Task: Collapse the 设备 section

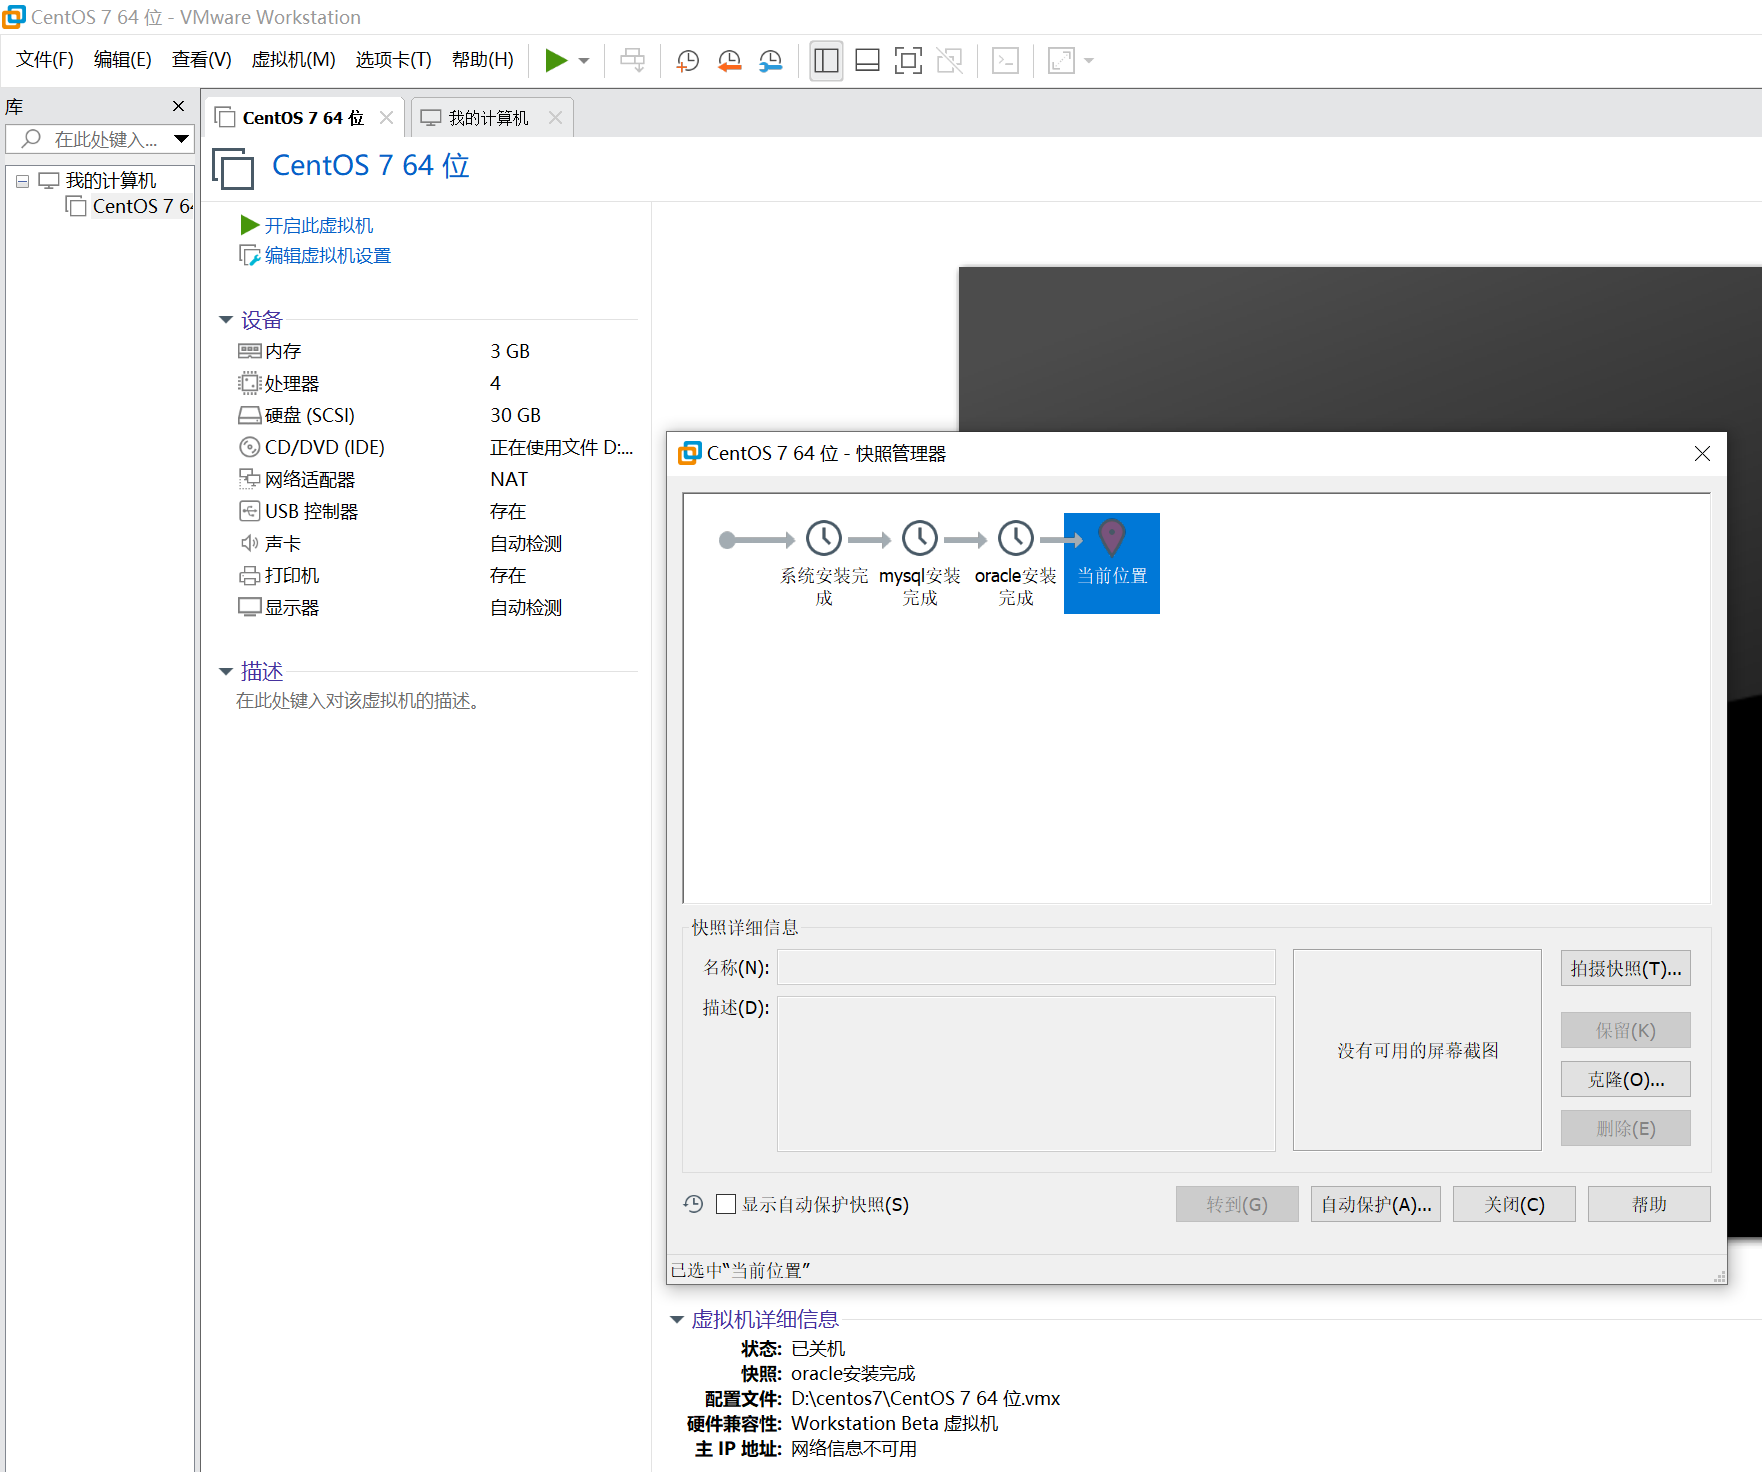Action: [226, 320]
